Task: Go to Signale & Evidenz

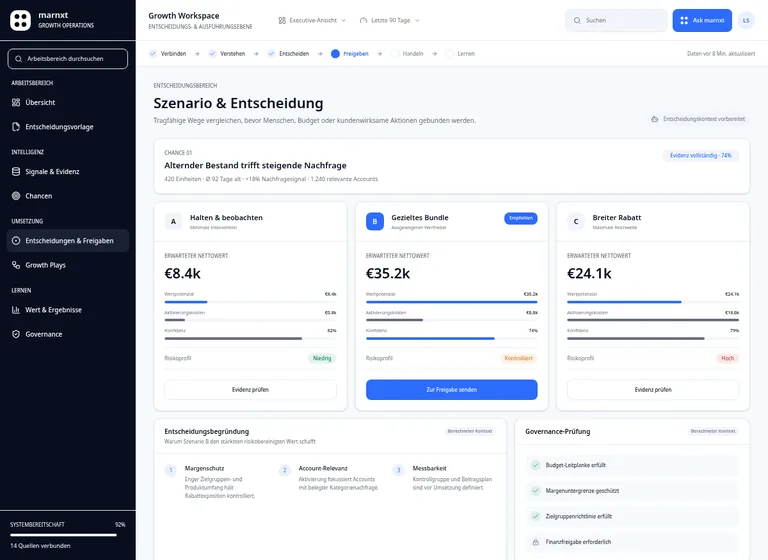Action: [x=68, y=171]
